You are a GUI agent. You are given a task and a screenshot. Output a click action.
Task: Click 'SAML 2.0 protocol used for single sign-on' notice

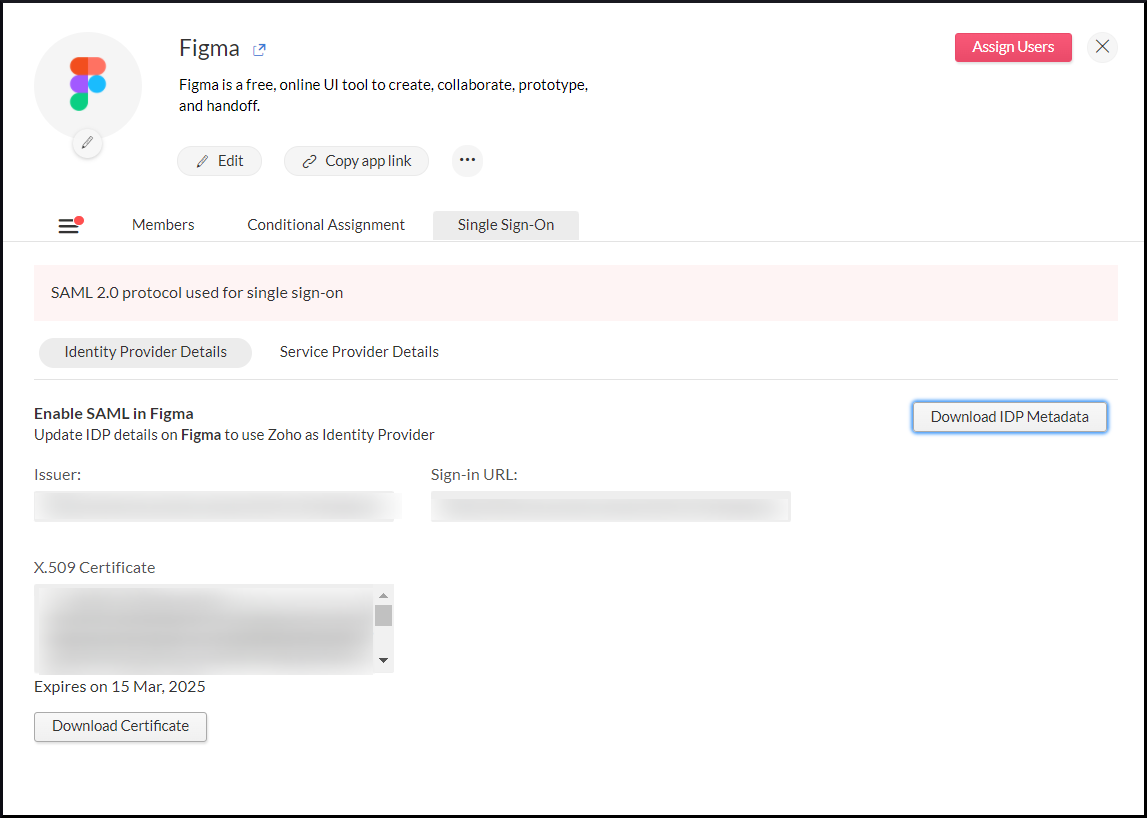click(576, 293)
